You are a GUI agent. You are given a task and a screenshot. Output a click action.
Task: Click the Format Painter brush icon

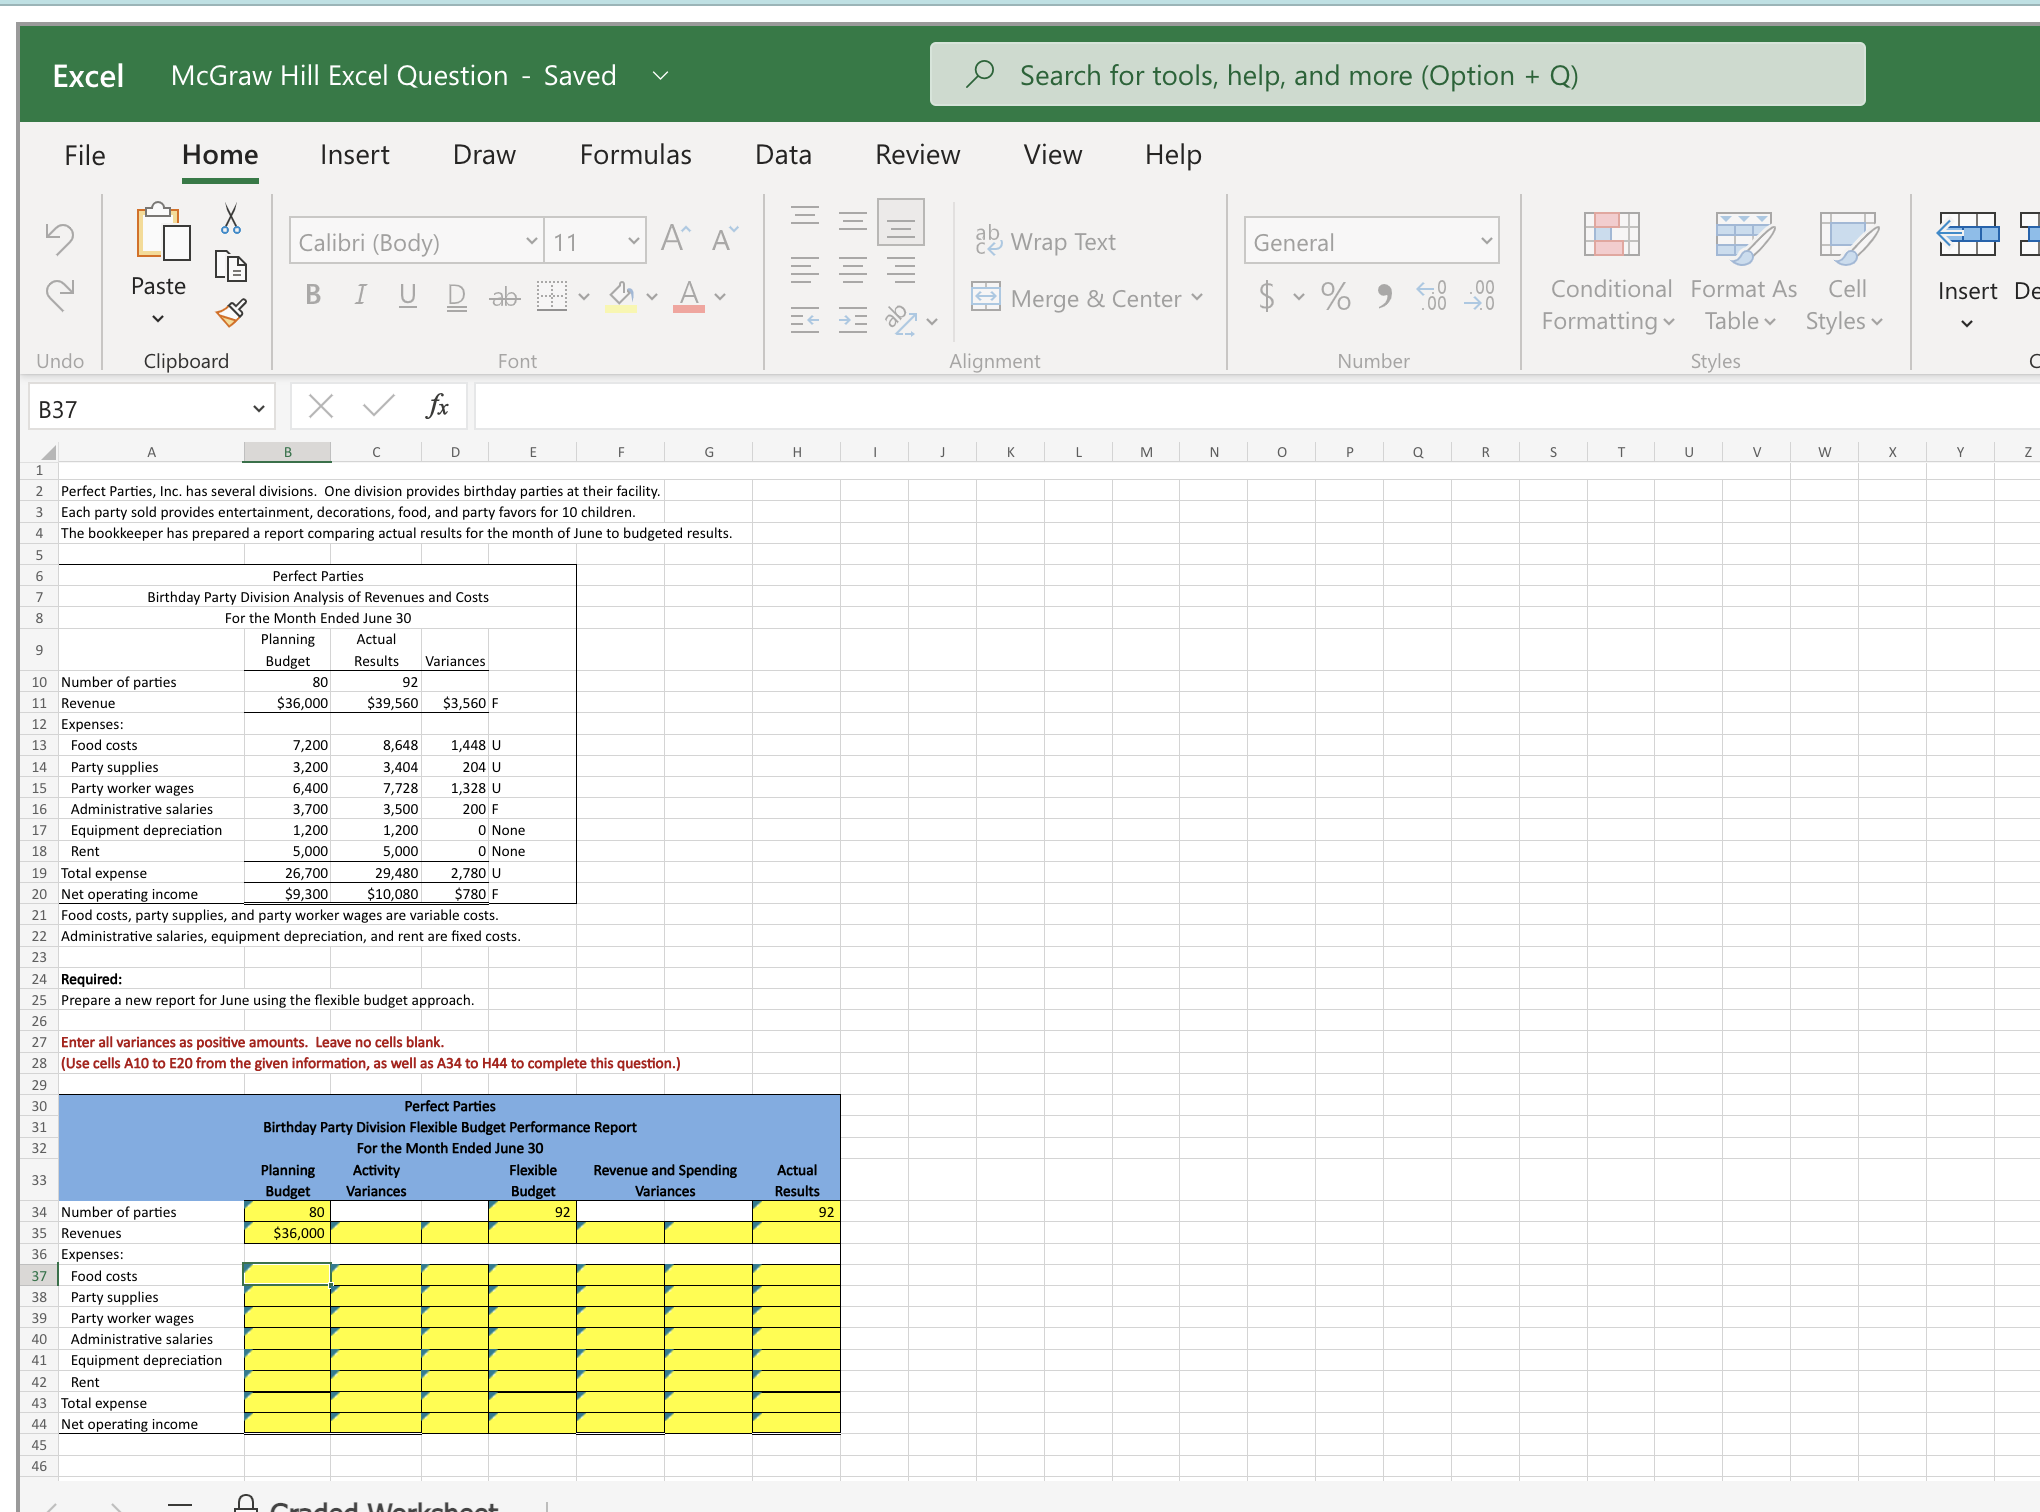(230, 313)
